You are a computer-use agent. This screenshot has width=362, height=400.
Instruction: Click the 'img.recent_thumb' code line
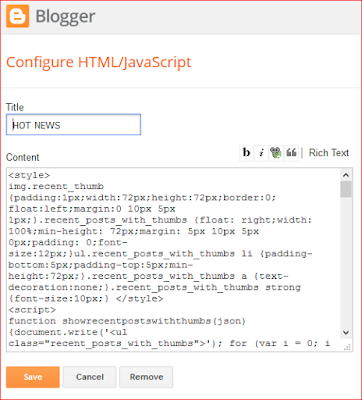[56, 186]
